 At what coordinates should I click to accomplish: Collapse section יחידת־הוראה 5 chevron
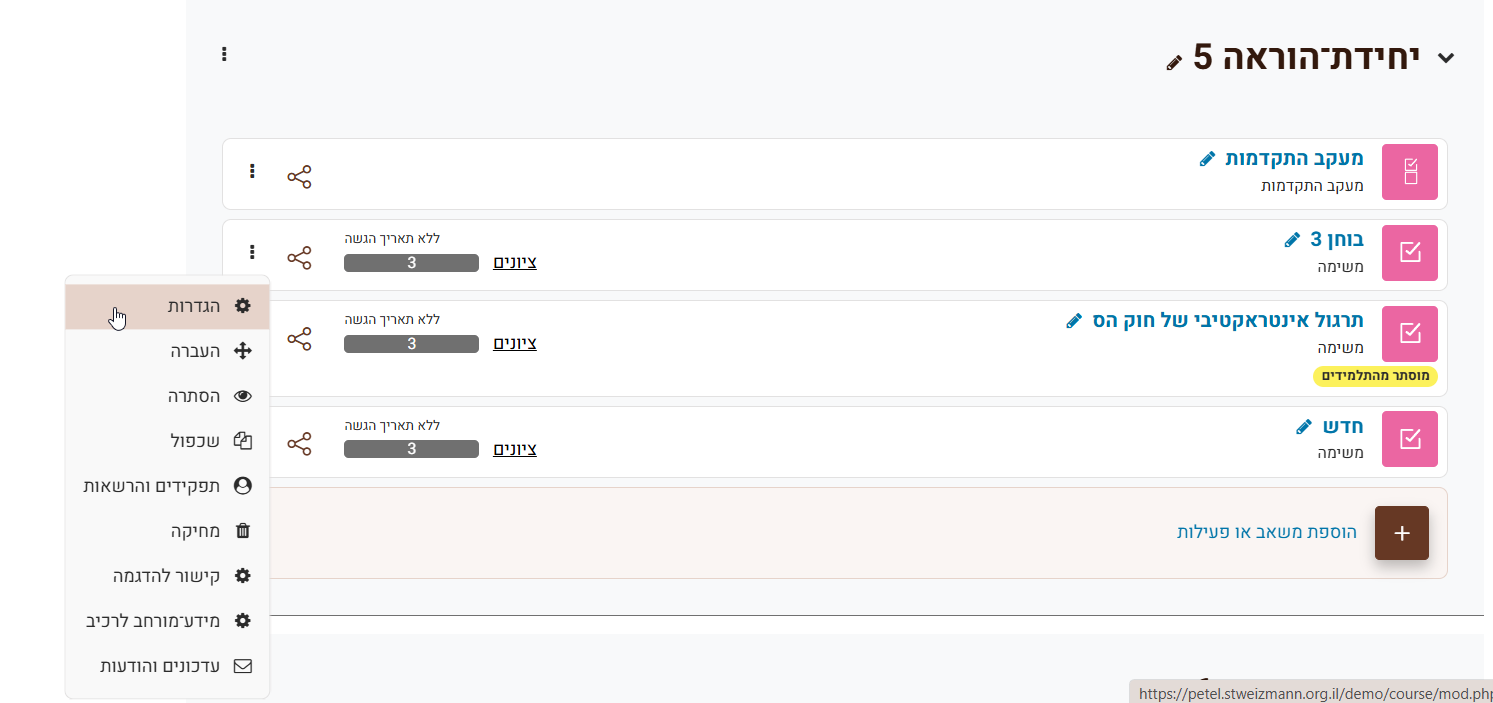pos(1445,58)
